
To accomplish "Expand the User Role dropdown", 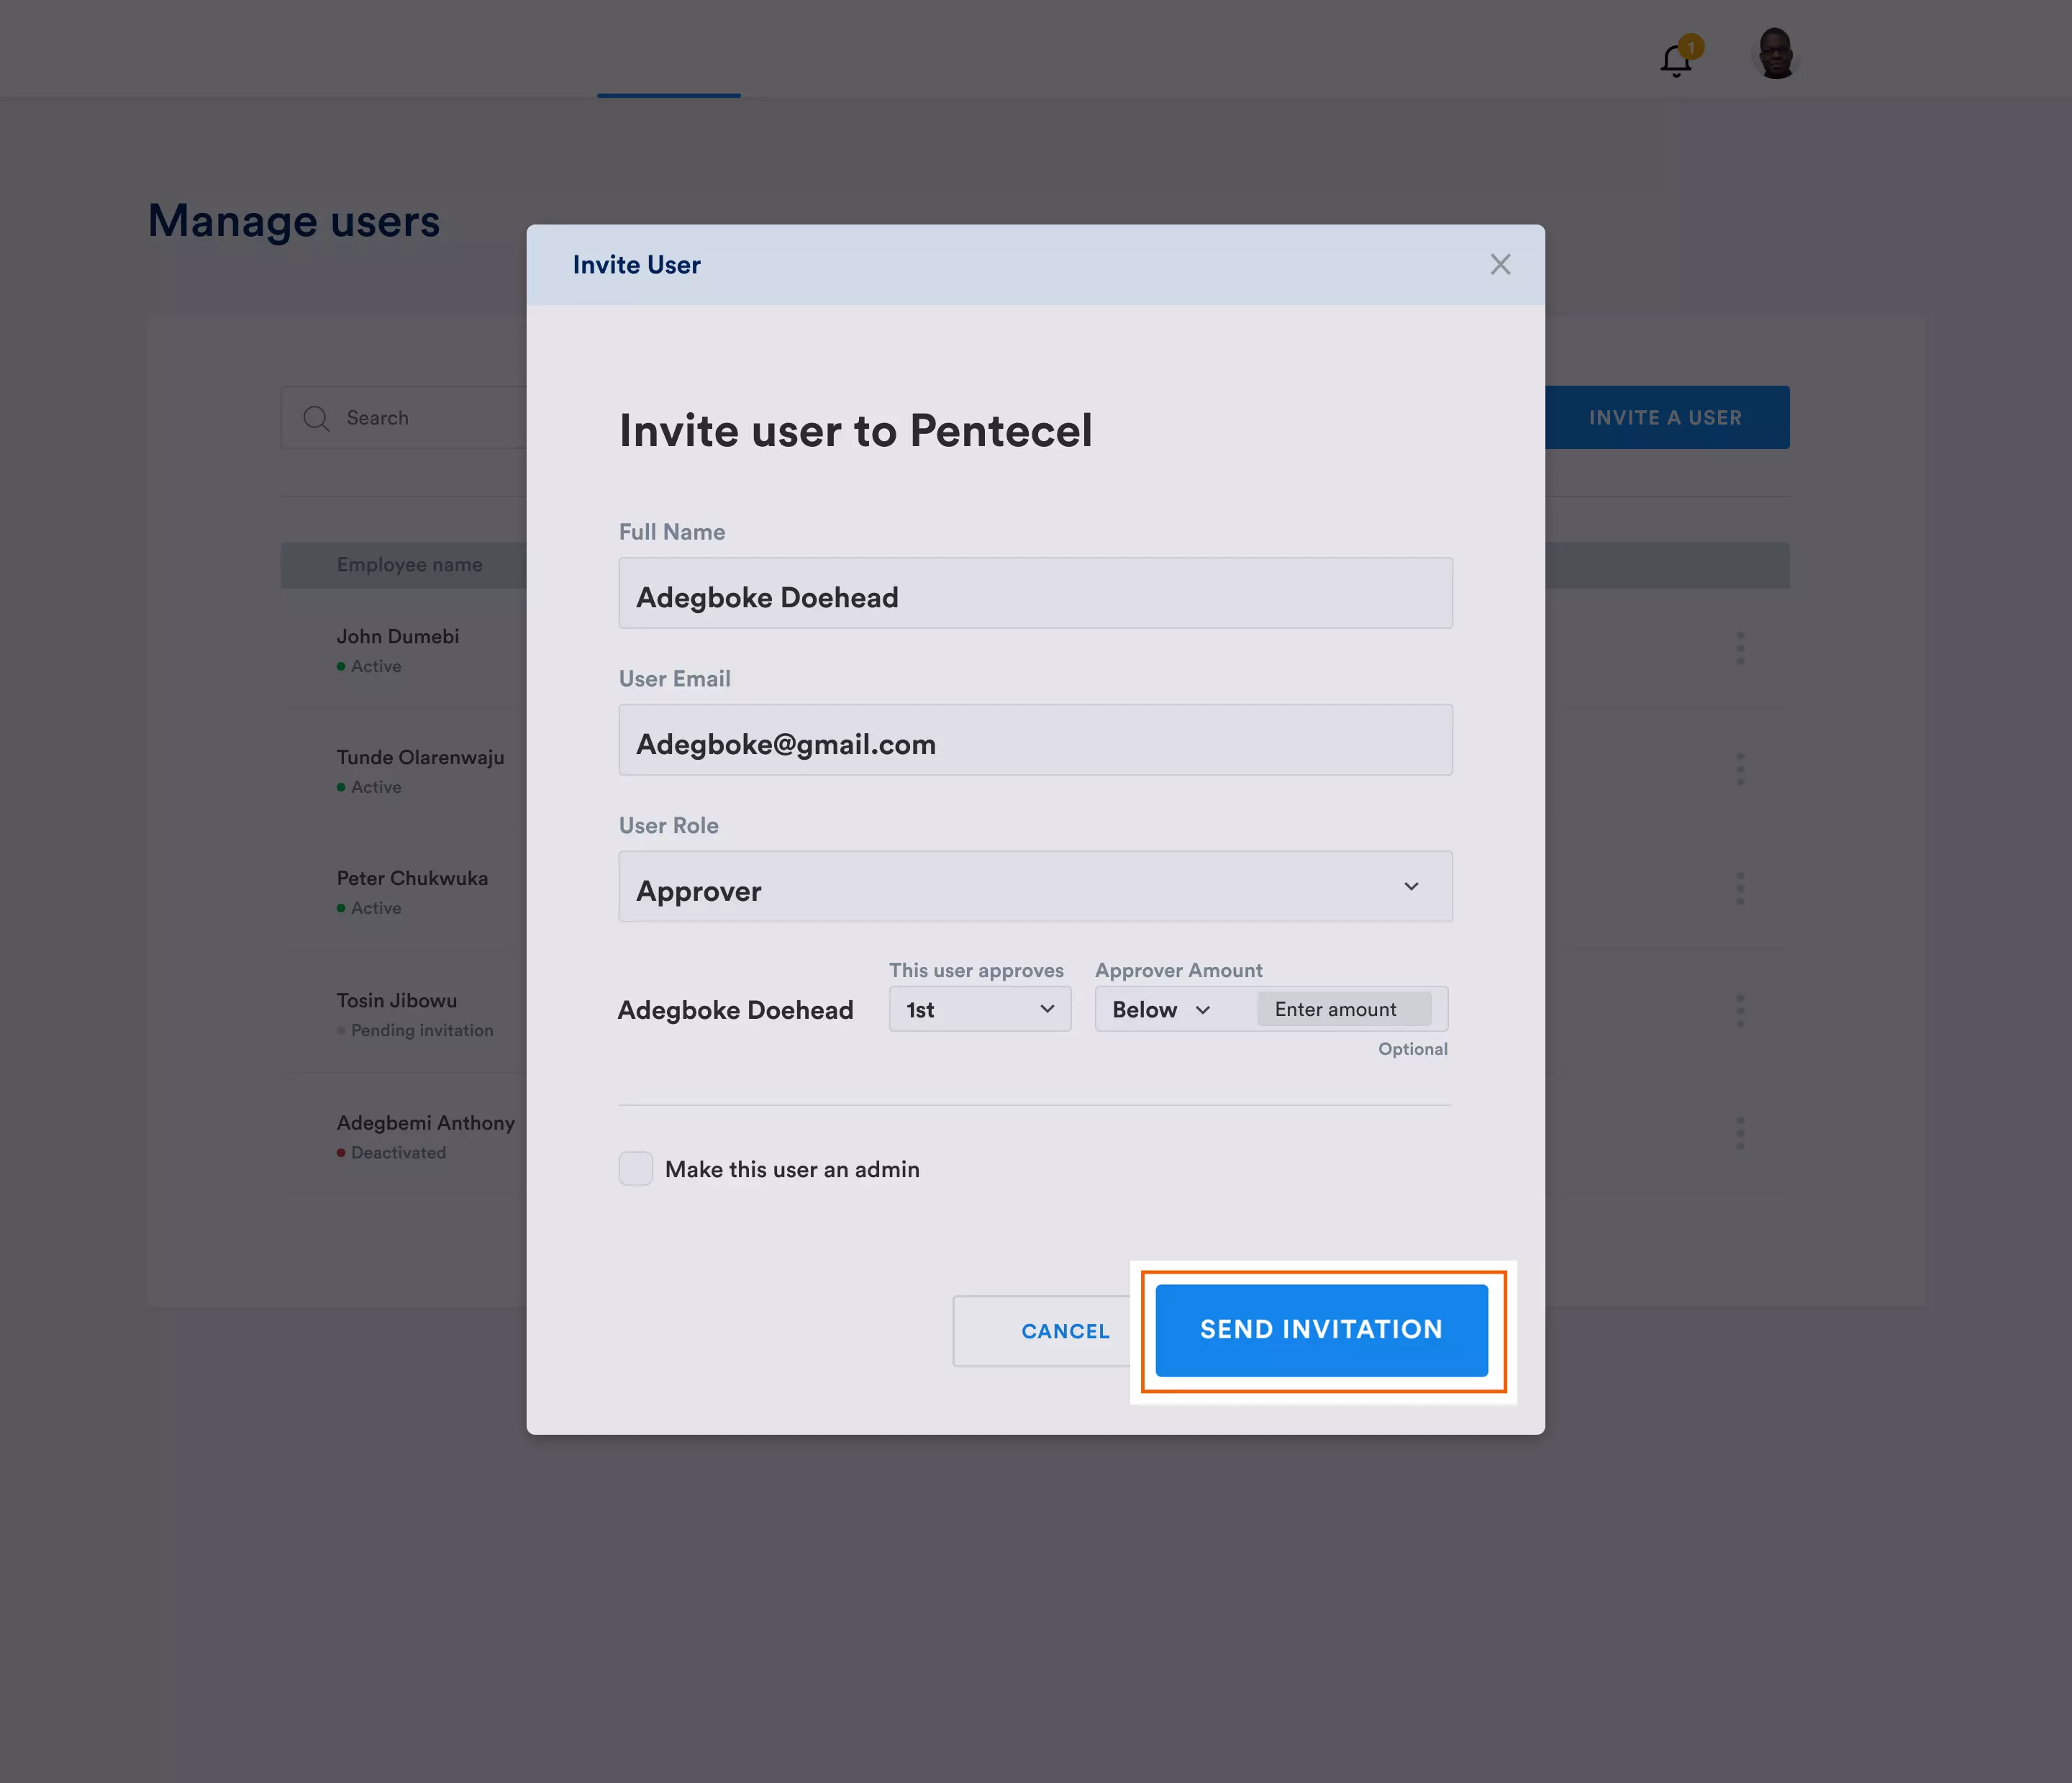I will click(1035, 887).
